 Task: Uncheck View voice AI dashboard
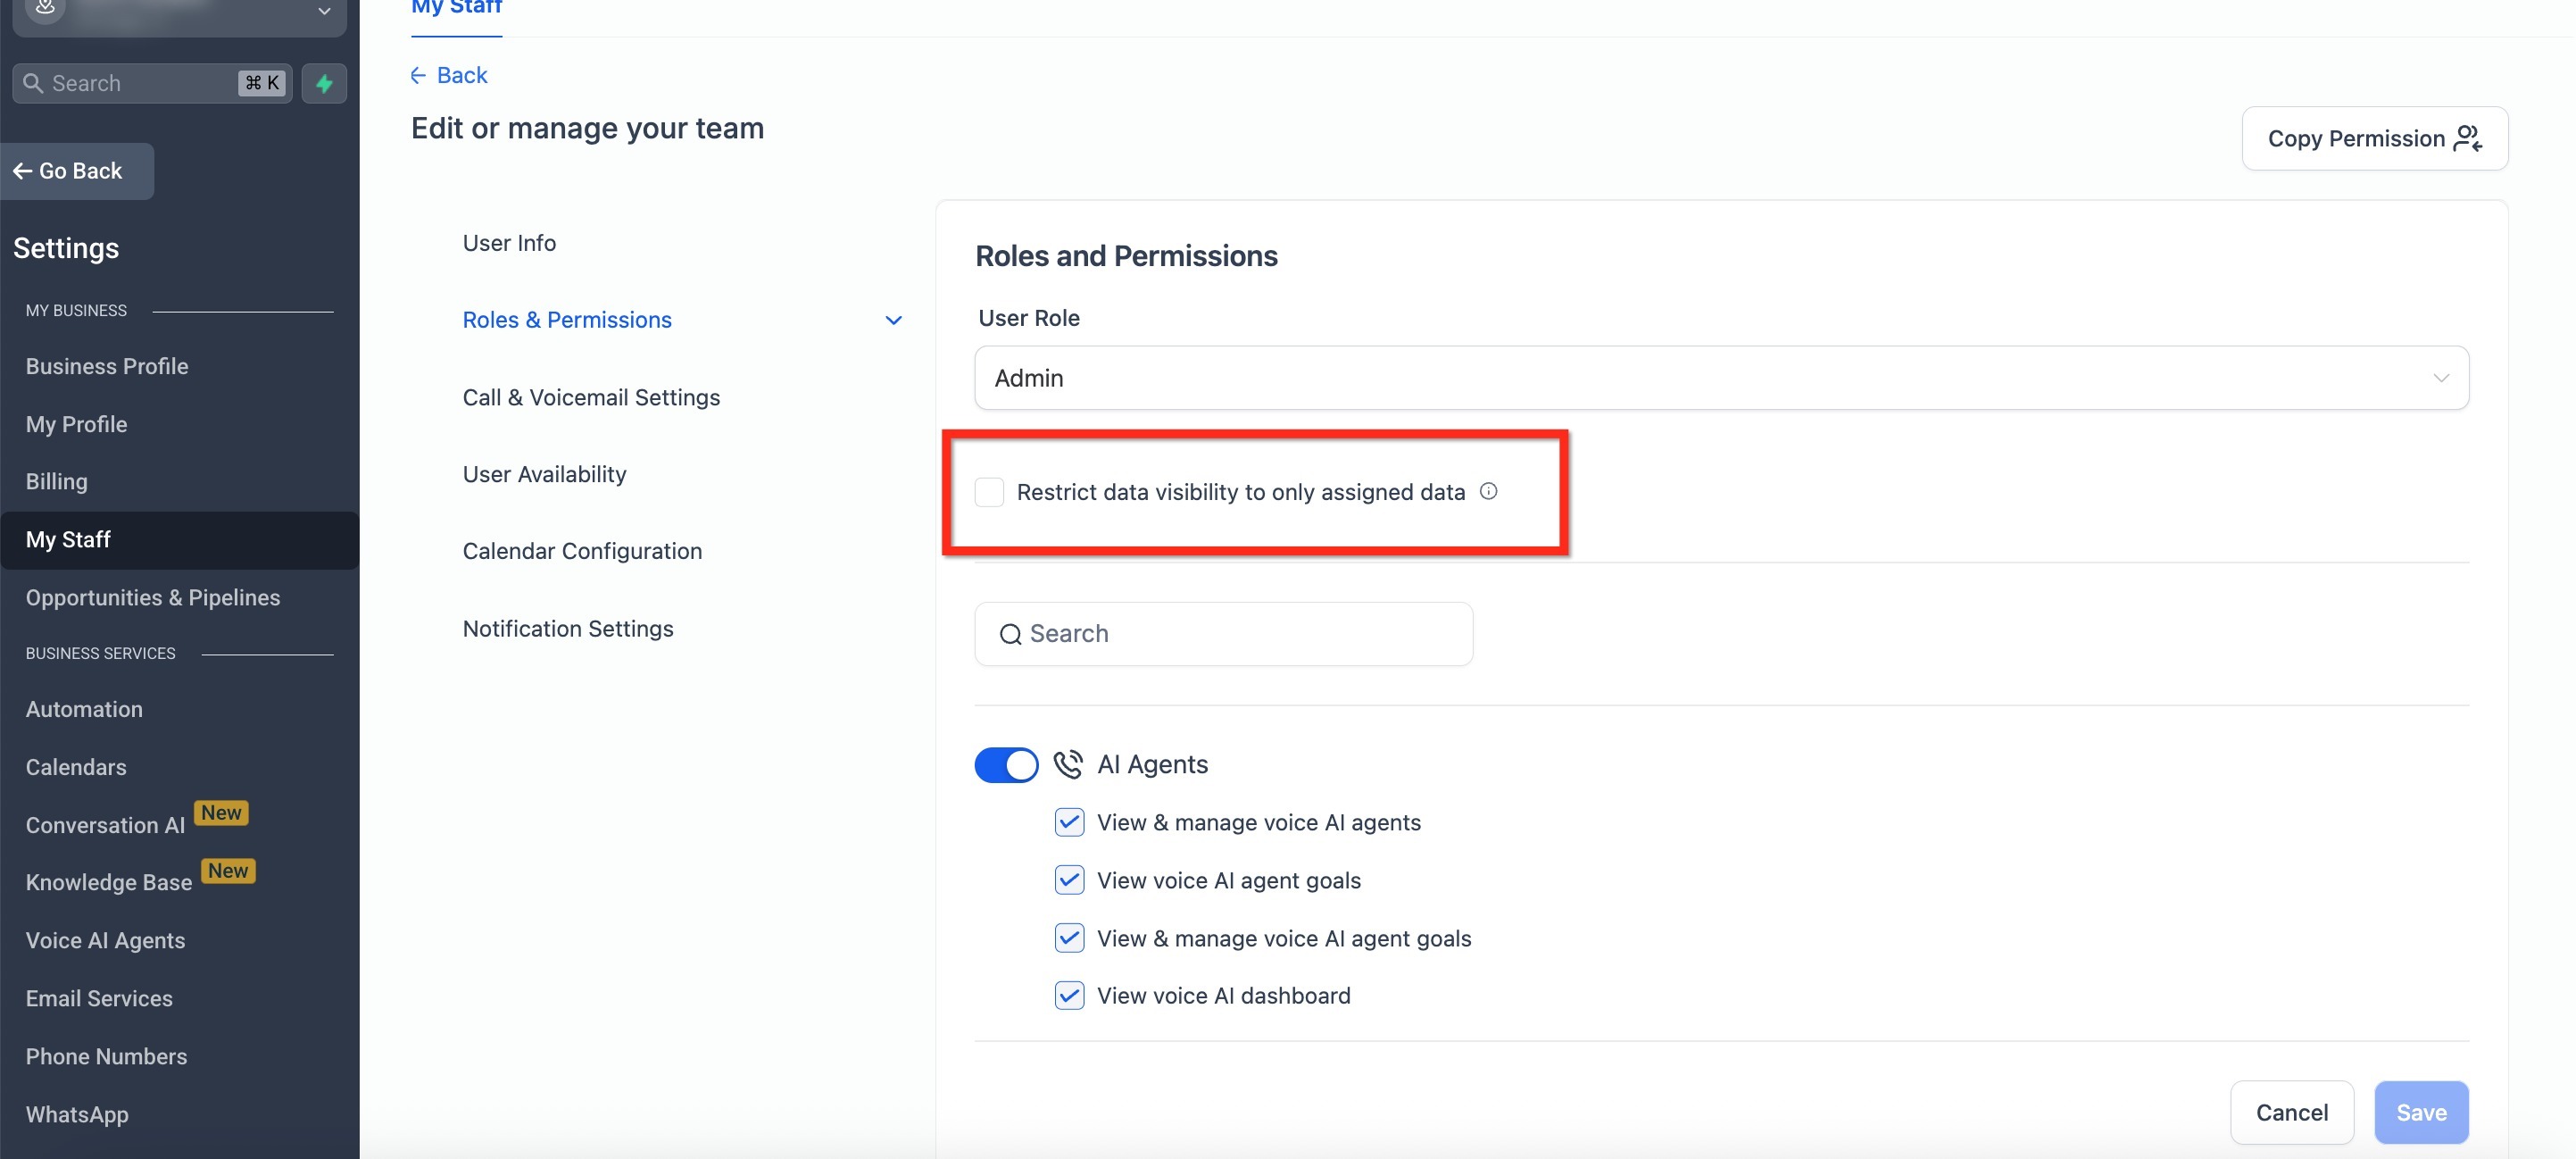[1069, 996]
